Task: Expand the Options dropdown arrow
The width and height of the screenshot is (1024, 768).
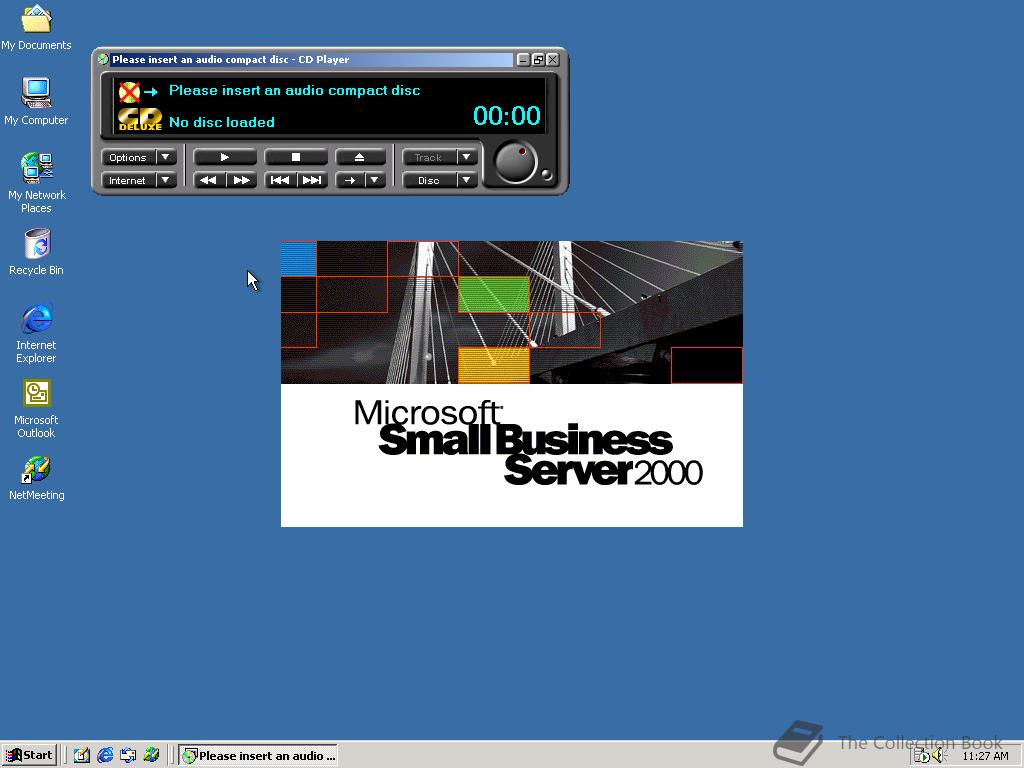Action: (166, 157)
